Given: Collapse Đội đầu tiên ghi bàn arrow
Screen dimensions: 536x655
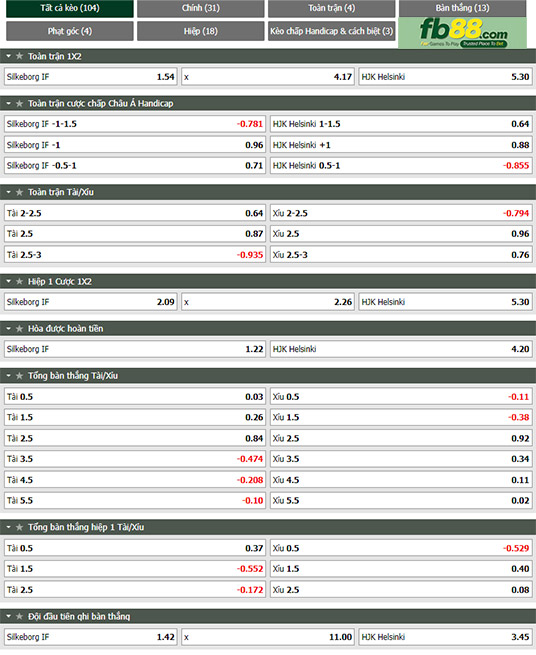Looking at the screenshot, I should click(x=8, y=617).
